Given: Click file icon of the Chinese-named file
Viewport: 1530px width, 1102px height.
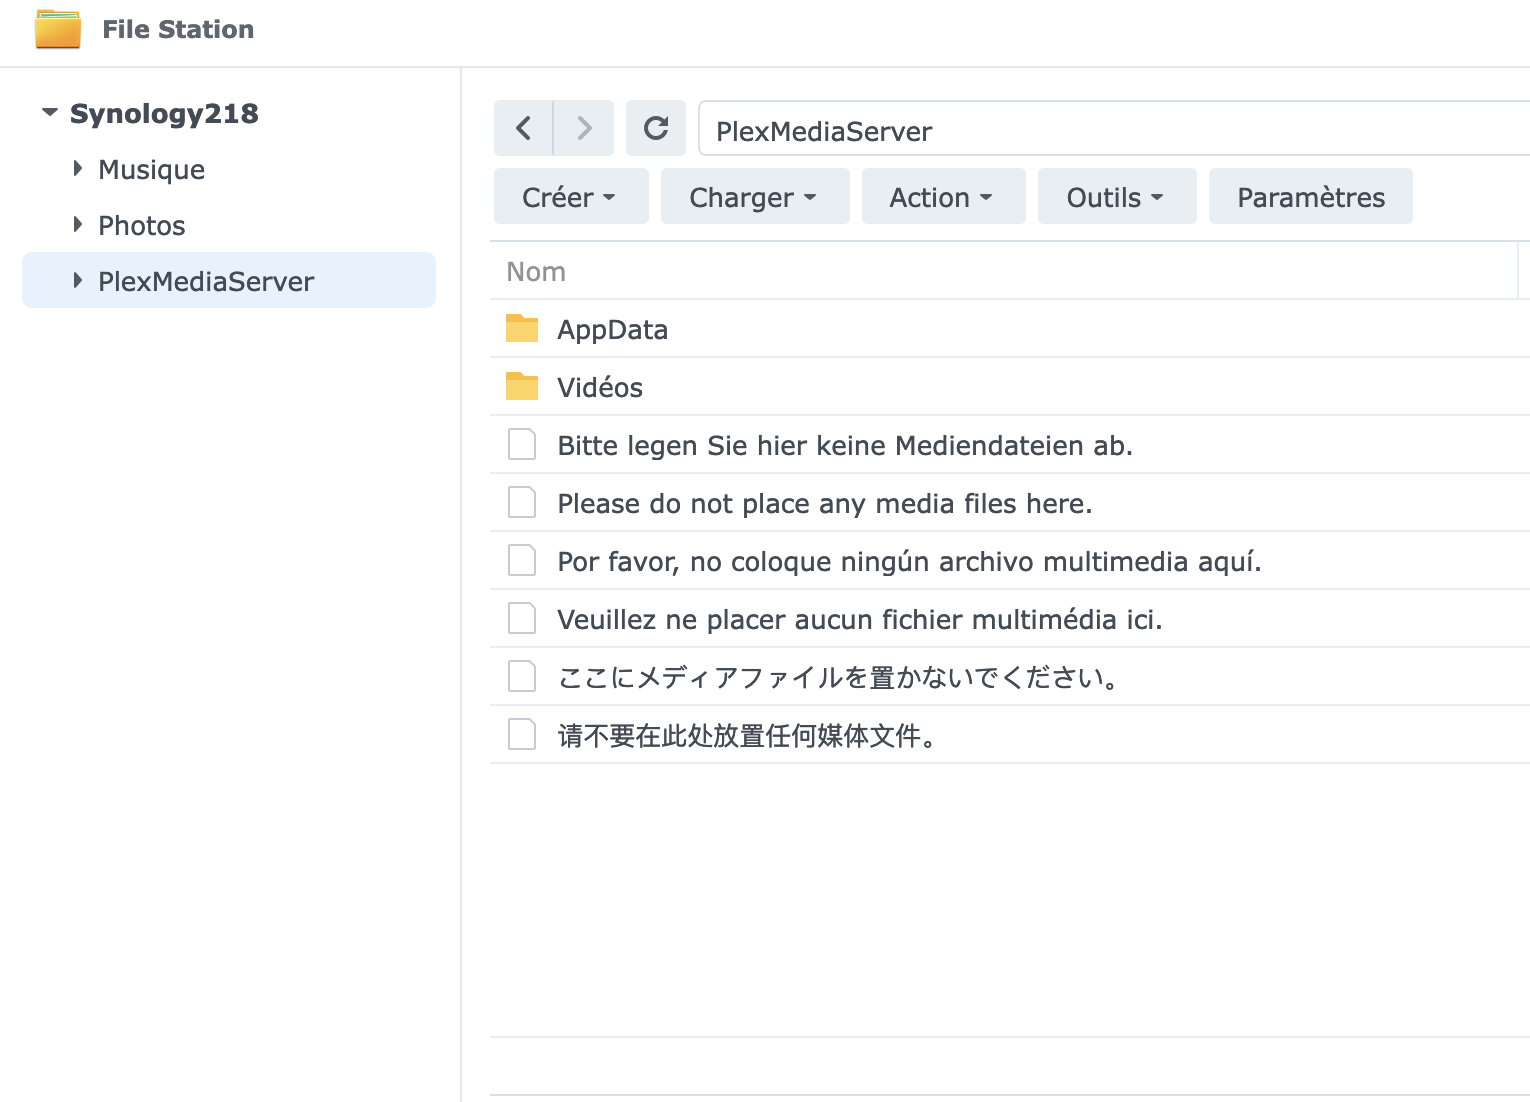Looking at the screenshot, I should [522, 734].
